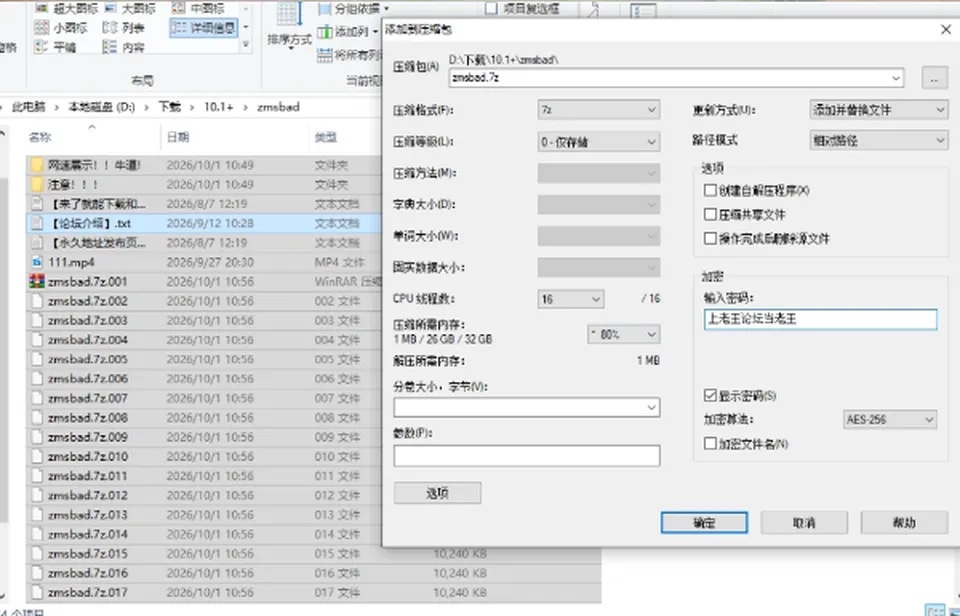This screenshot has height=616, width=960.
Task: Select the 列表 layout option
Action: click(x=123, y=28)
